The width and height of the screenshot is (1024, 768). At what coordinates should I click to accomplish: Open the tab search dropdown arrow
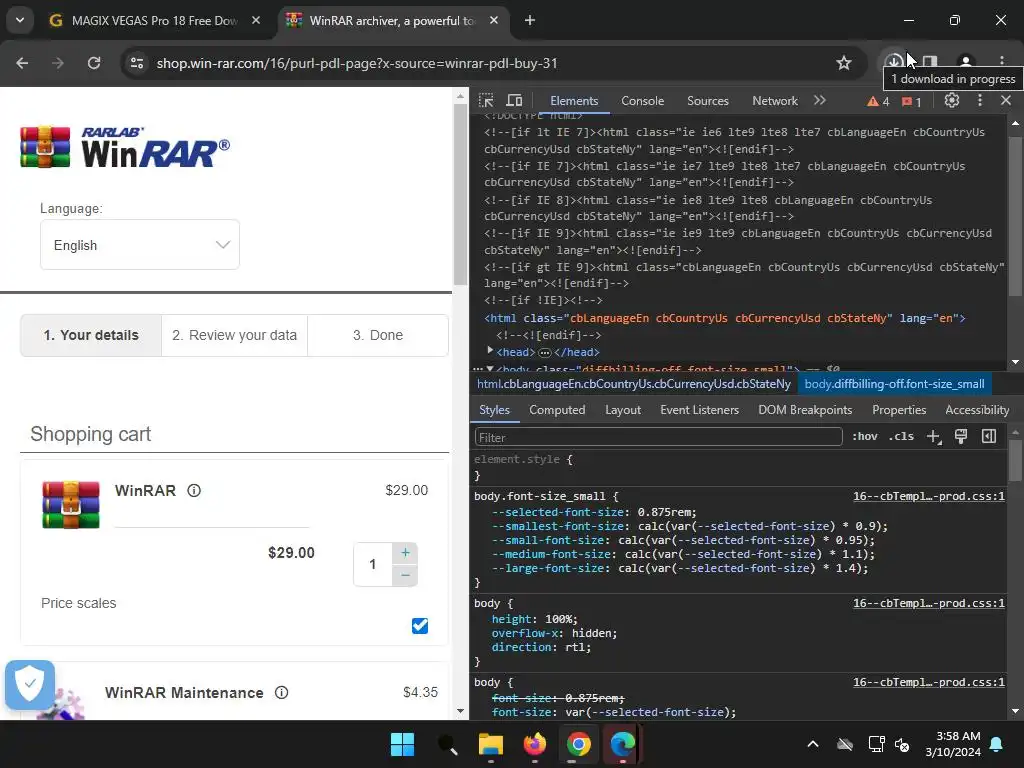pyautogui.click(x=20, y=20)
